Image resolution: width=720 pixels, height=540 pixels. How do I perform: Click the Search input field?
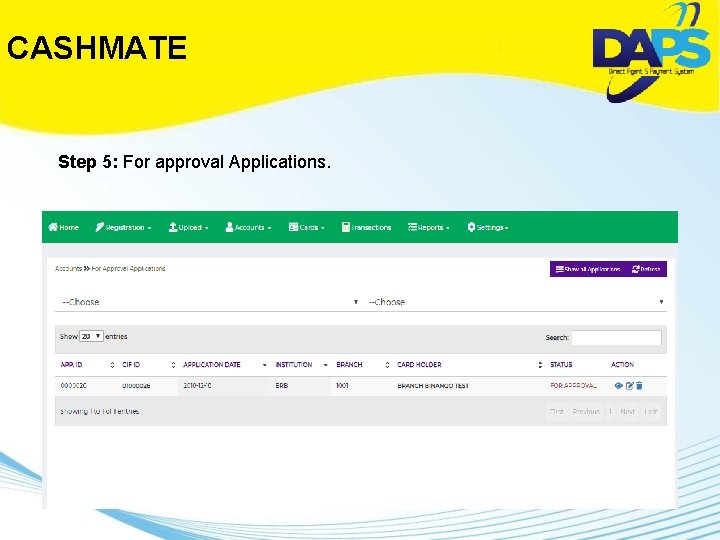click(616, 338)
